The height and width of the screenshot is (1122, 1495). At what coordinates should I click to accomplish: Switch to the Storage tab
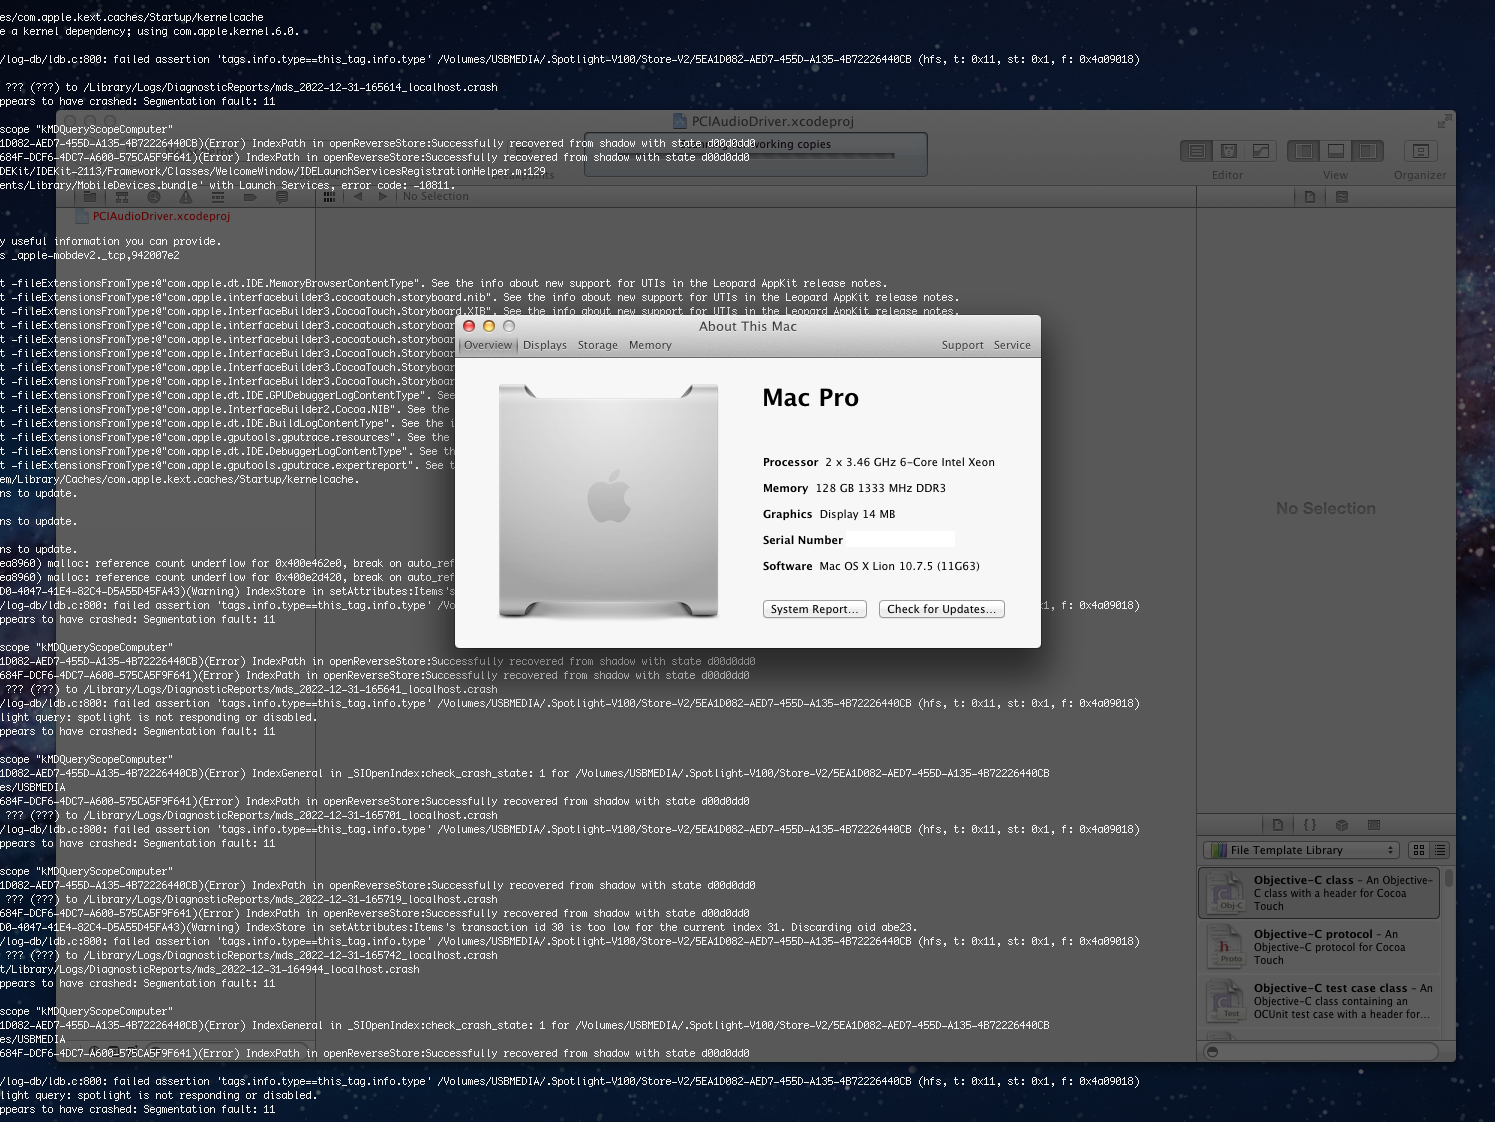point(598,345)
